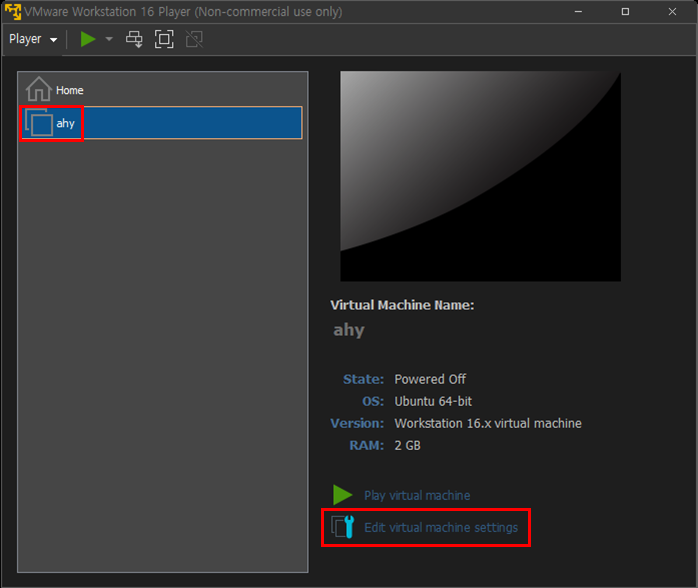Click the 2 GB RAM value

click(407, 446)
